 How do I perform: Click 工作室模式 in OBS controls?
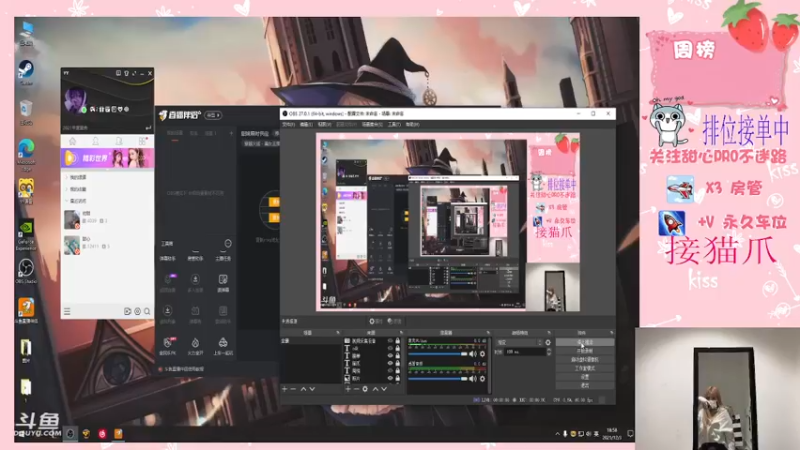[x=585, y=368]
